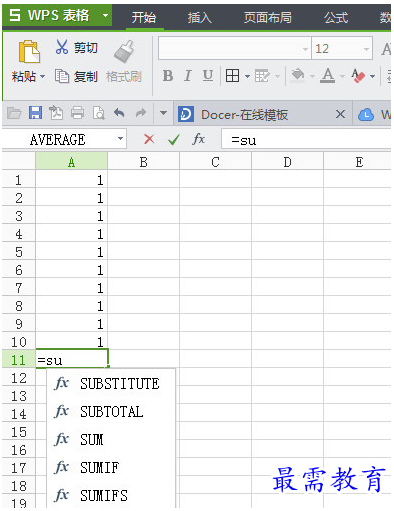
Task: Click the fx insert function icon
Action: (199, 139)
